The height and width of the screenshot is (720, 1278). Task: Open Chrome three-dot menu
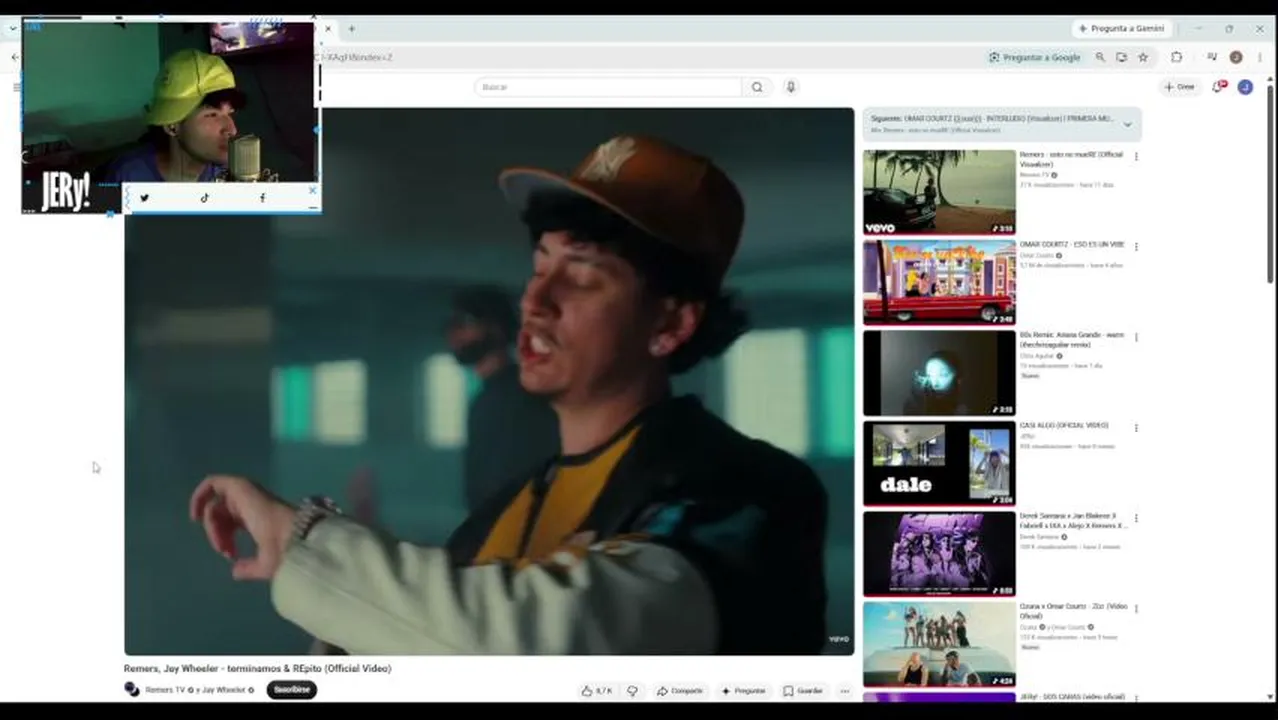1259,58
